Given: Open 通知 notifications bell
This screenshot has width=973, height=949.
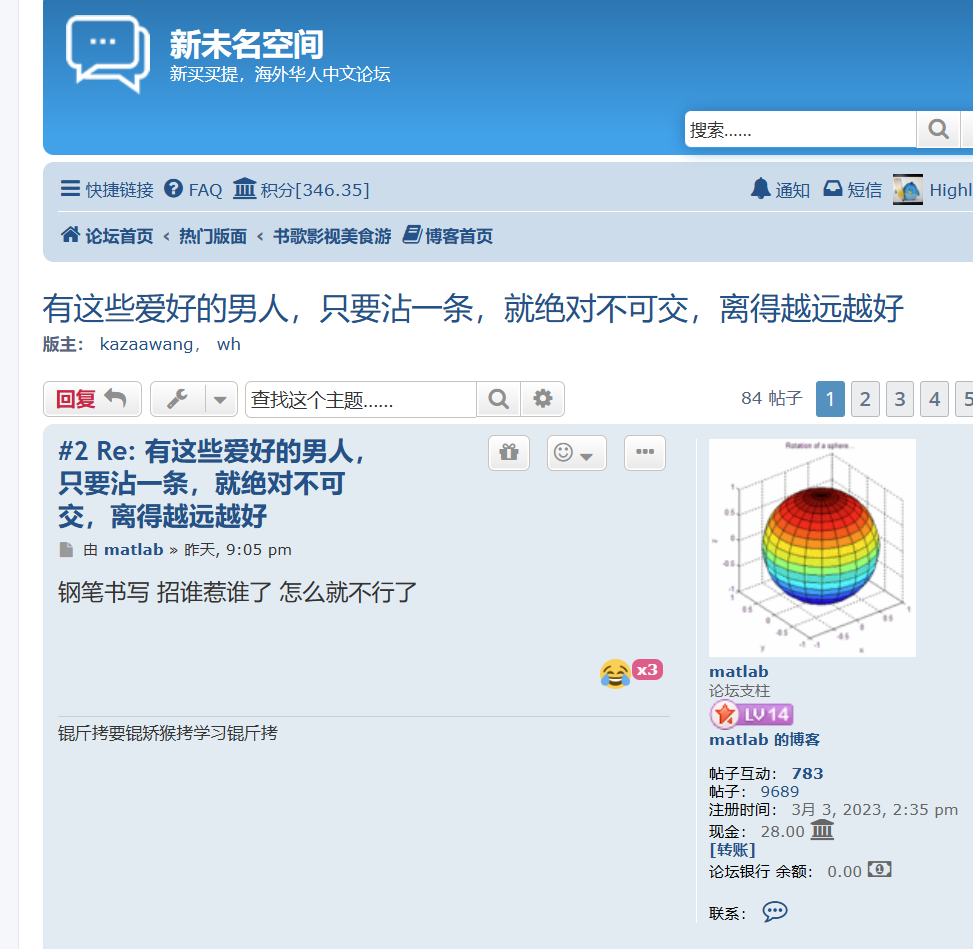Looking at the screenshot, I should (780, 189).
